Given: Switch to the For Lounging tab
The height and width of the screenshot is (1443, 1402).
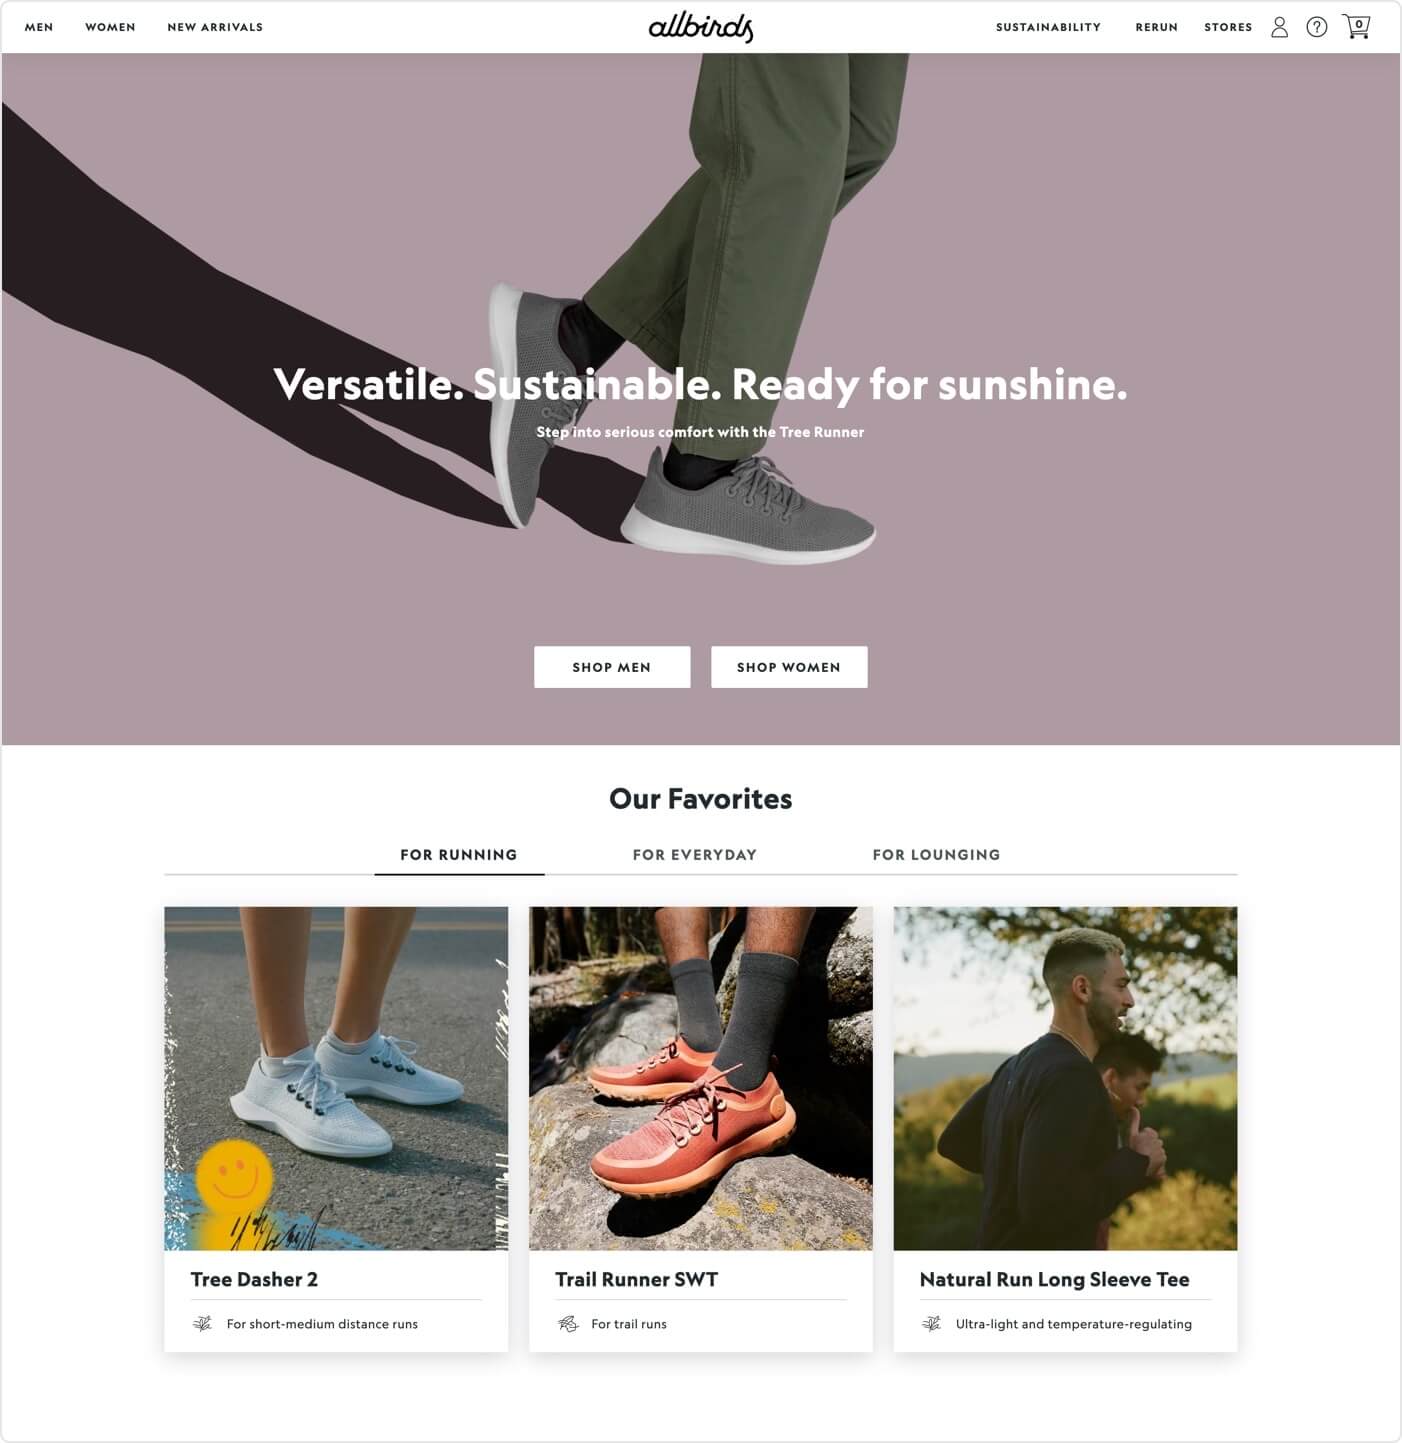Looking at the screenshot, I should click(936, 855).
